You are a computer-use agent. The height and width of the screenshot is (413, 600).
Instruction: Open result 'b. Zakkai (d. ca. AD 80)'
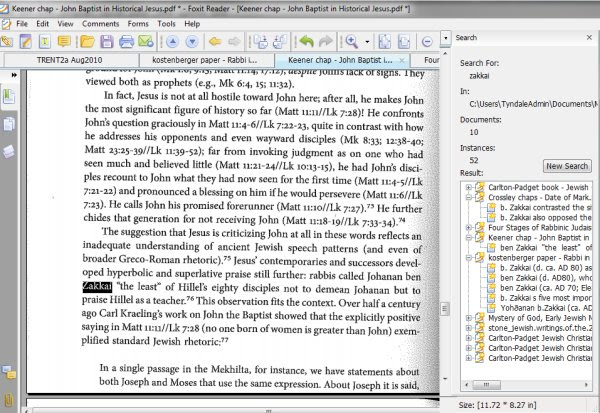click(x=545, y=268)
